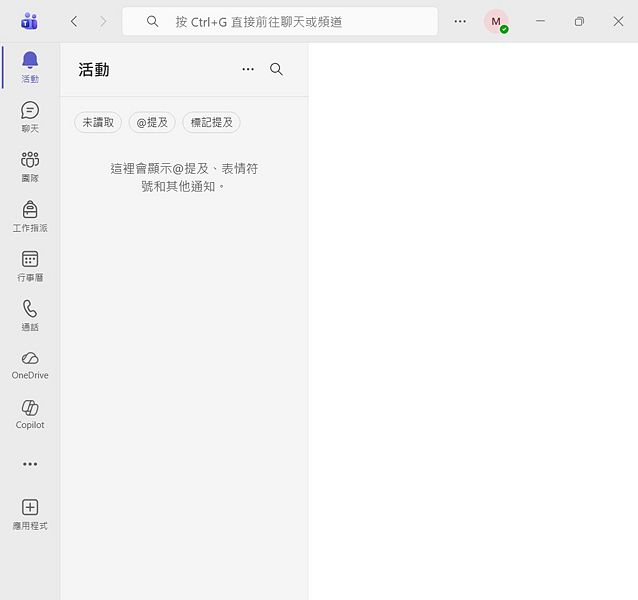Image resolution: width=638 pixels, height=600 pixels.
Task: Open the 聊天 (Chat) sidebar icon
Action: pyautogui.click(x=30, y=116)
